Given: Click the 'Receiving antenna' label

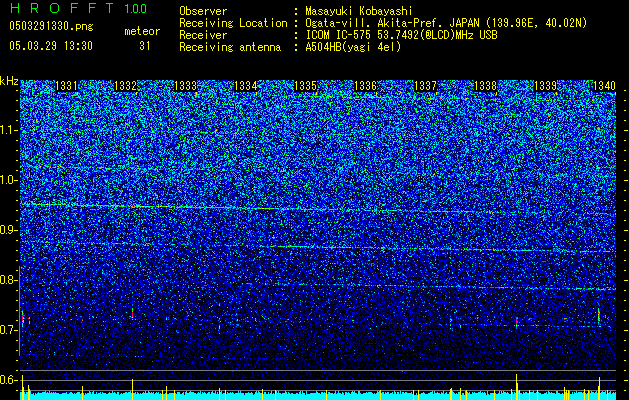Looking at the screenshot, I should click(x=230, y=47).
